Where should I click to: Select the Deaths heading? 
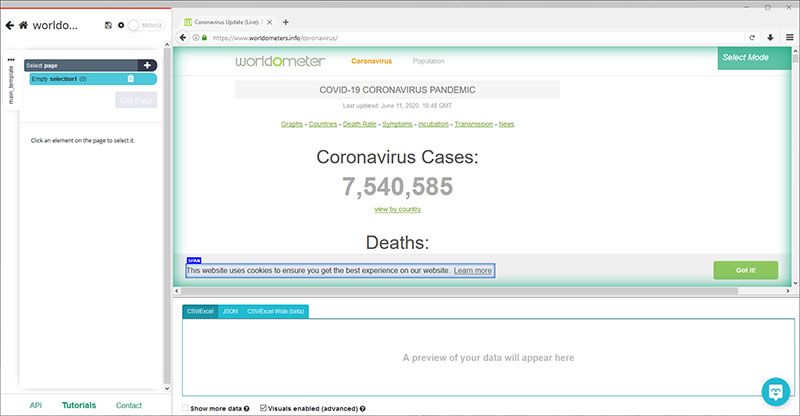[x=397, y=242]
